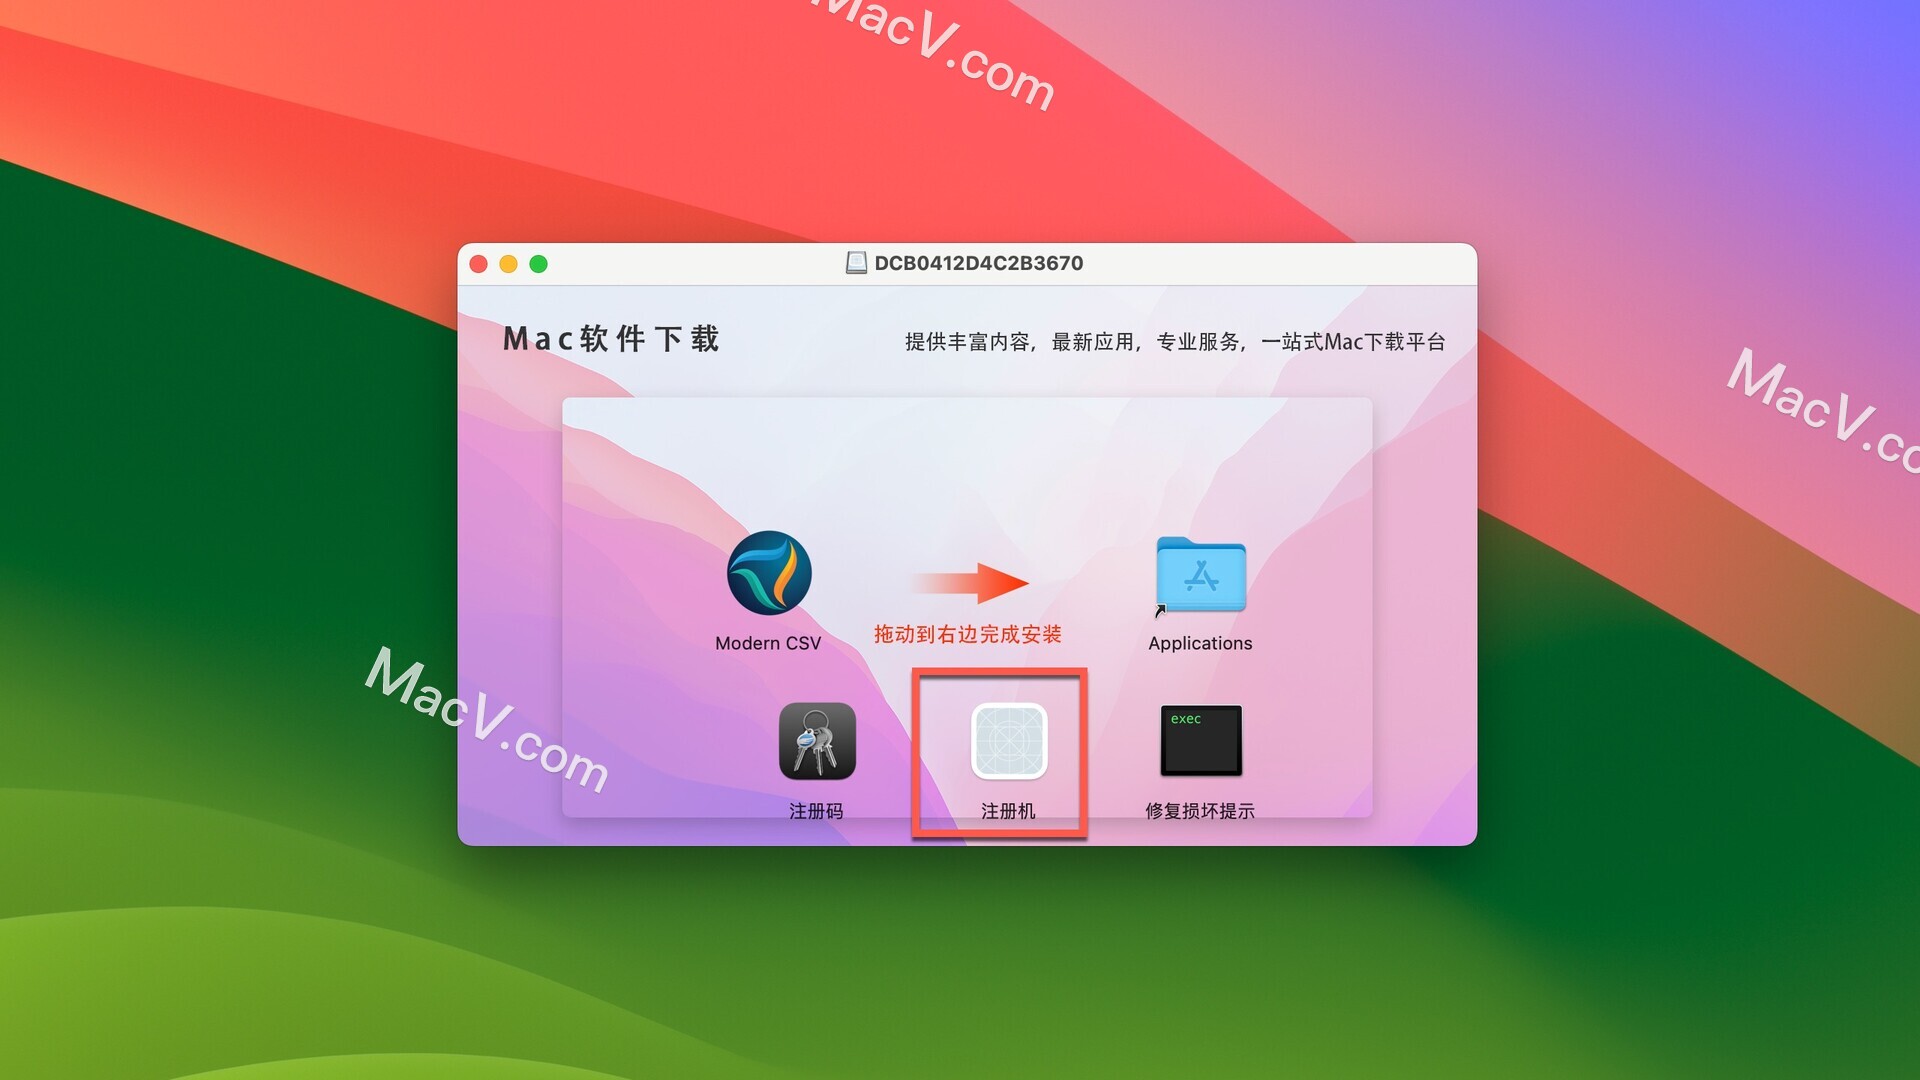Open the Applications folder icon
This screenshot has width=1920, height=1080.
[1200, 591]
